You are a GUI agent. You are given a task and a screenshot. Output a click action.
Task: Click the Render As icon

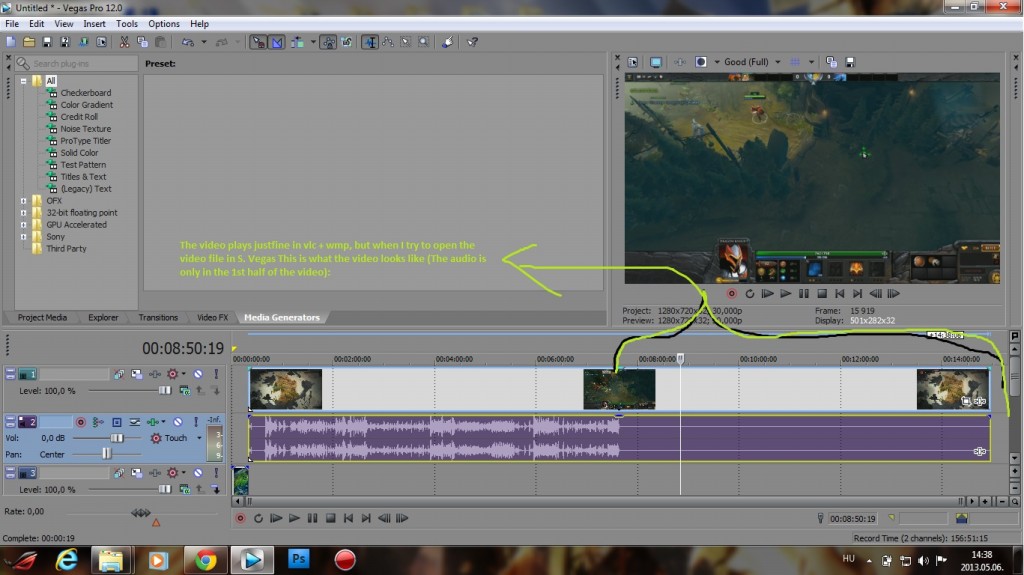[83, 42]
